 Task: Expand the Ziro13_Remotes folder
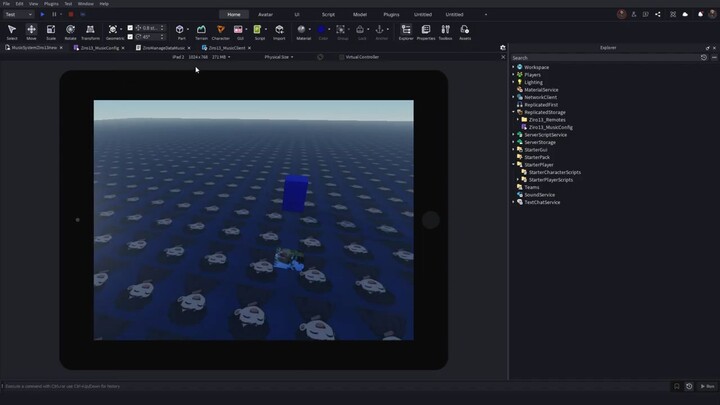click(518, 120)
